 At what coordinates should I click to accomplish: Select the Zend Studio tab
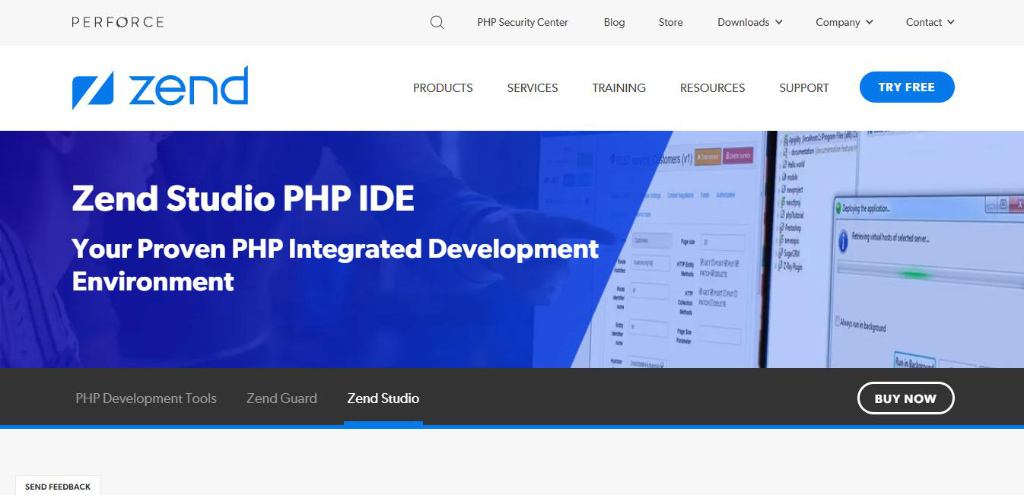383,398
